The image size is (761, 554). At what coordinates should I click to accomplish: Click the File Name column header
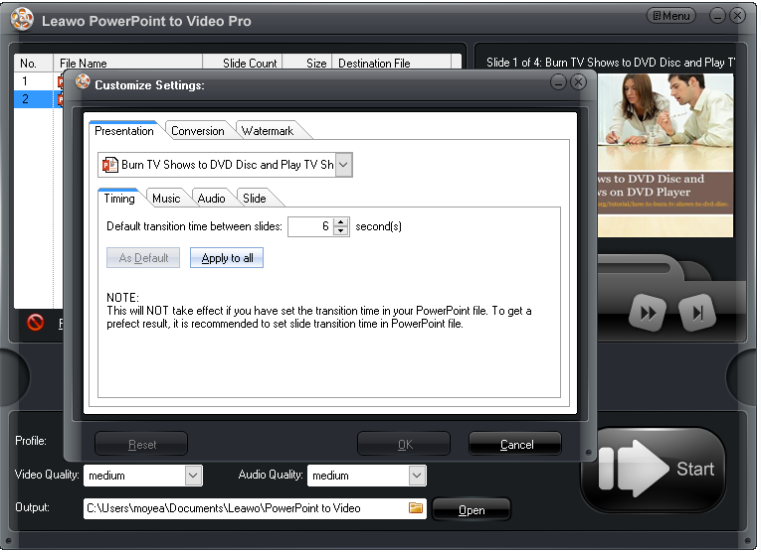pyautogui.click(x=128, y=63)
